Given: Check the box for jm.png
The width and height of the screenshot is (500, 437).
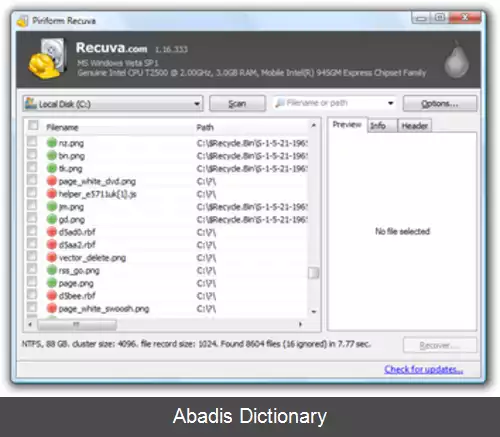Looking at the screenshot, I should point(32,205).
